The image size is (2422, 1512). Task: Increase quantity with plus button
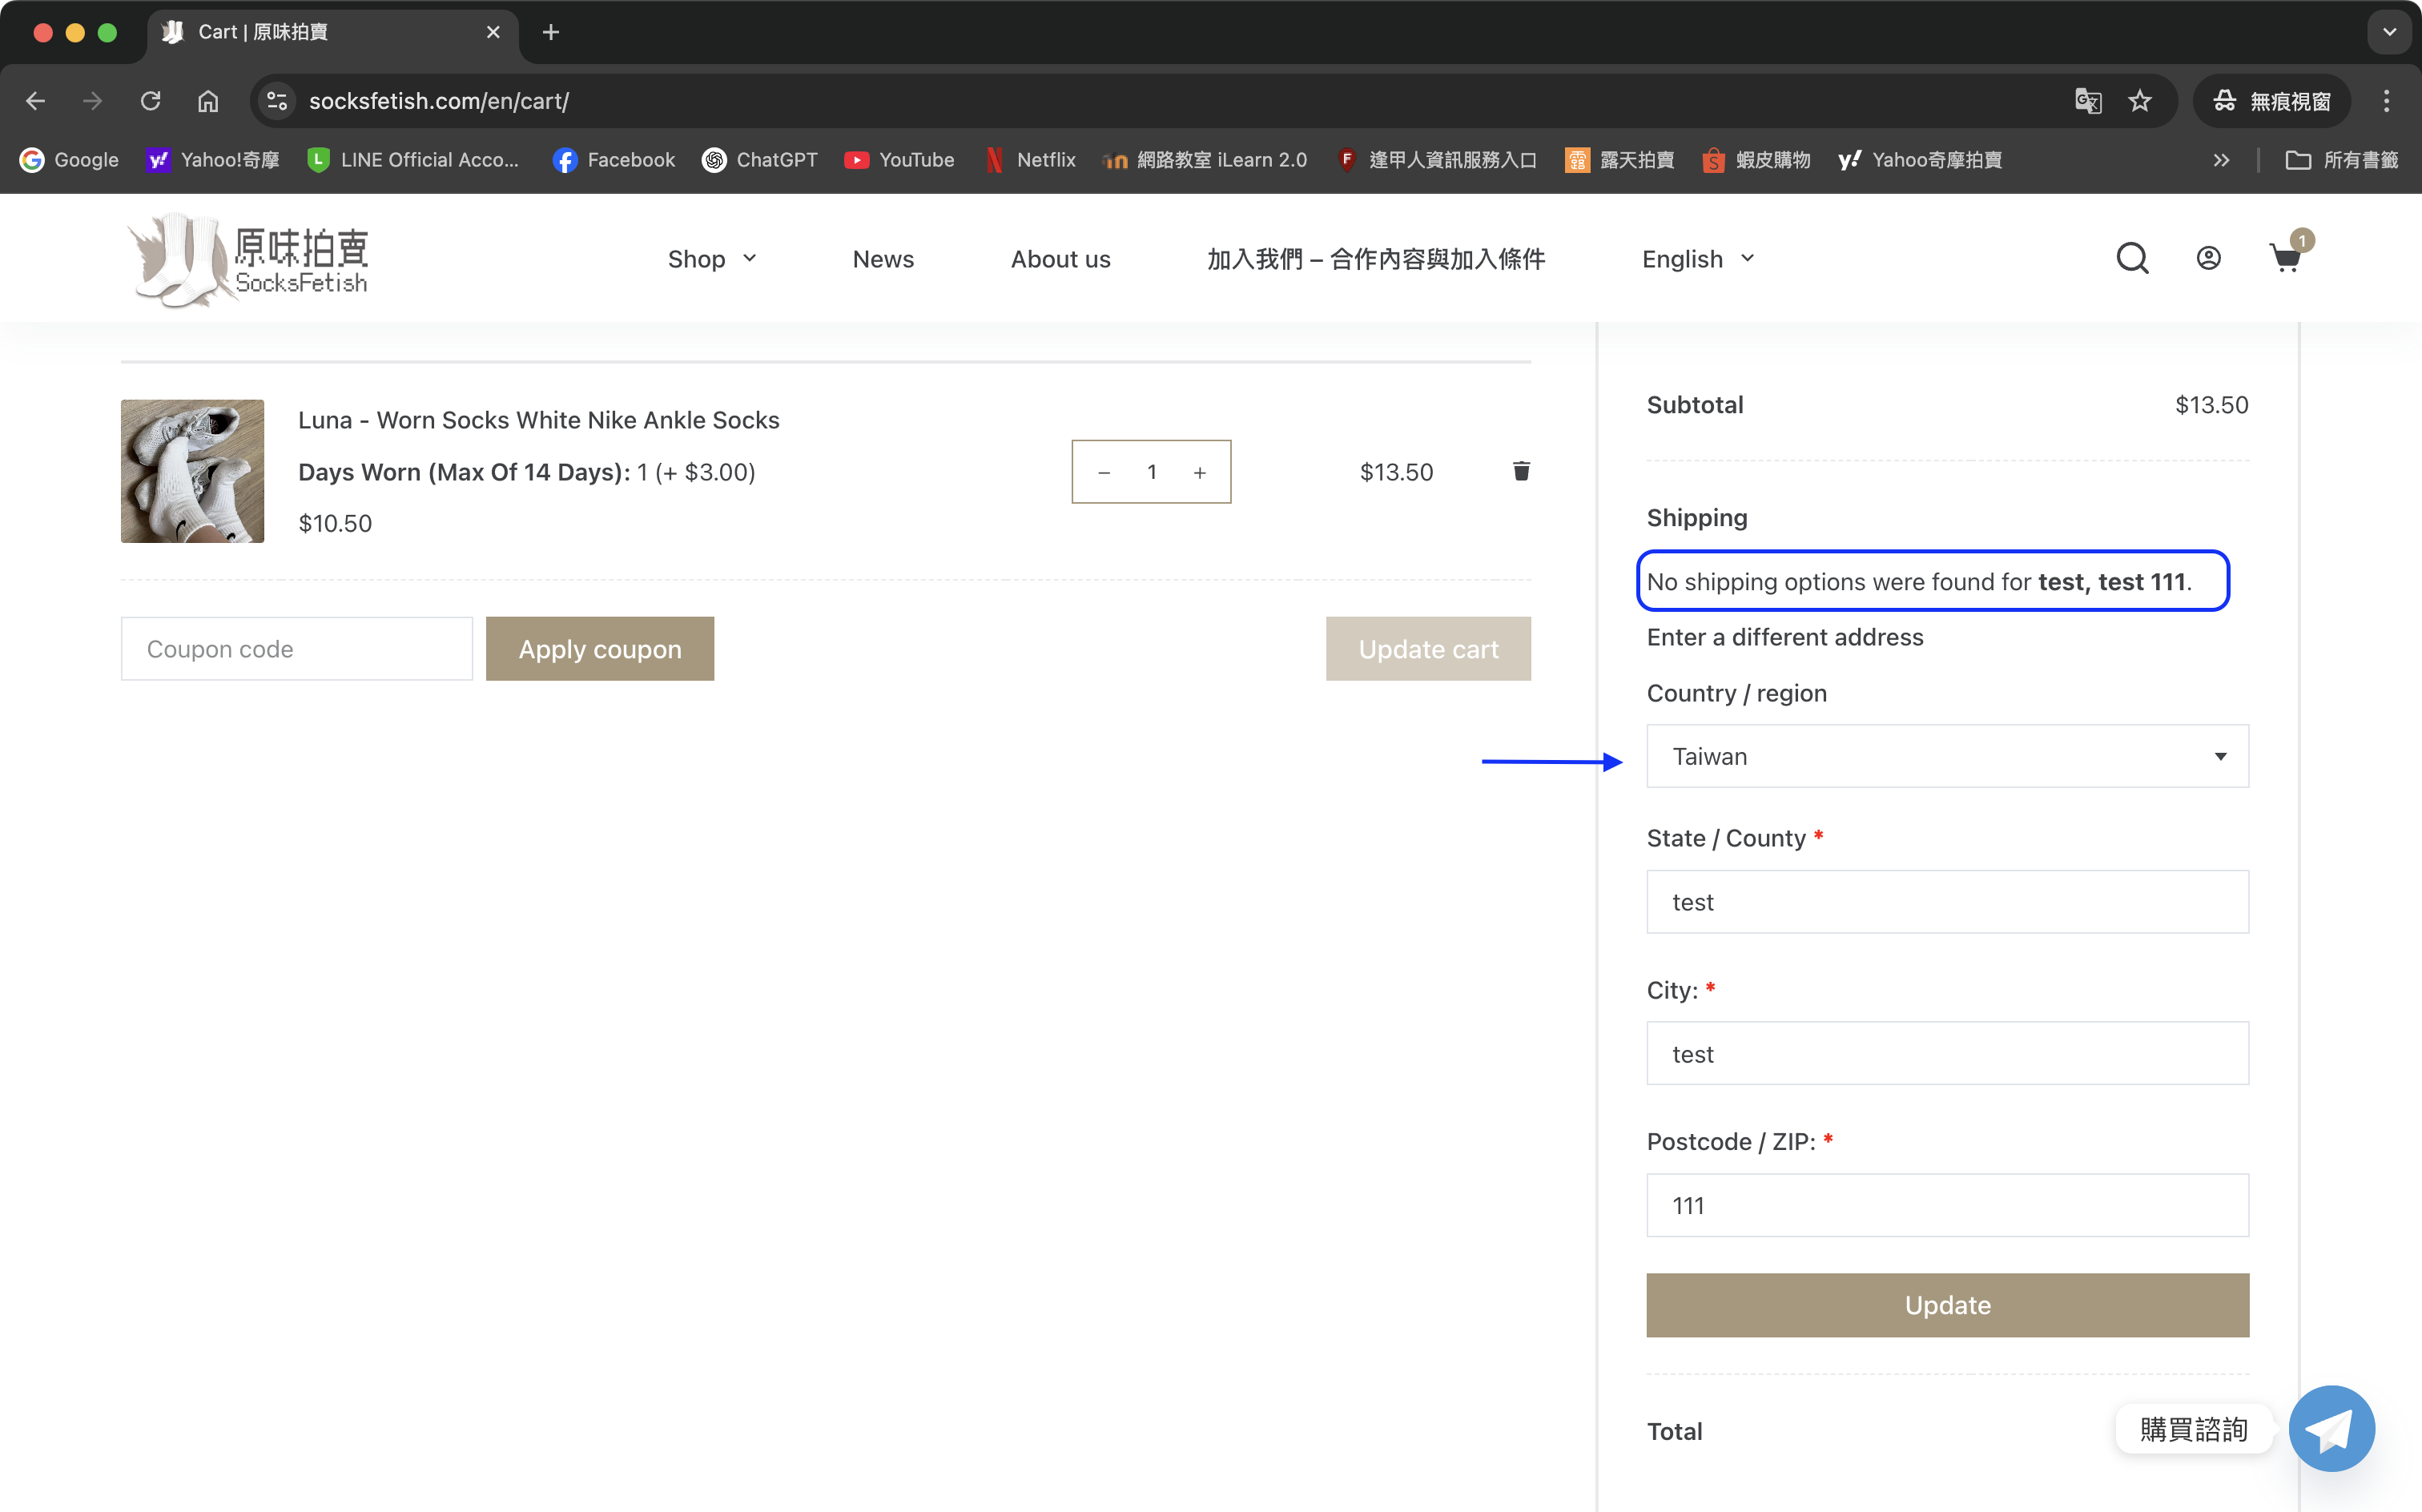coord(1199,472)
